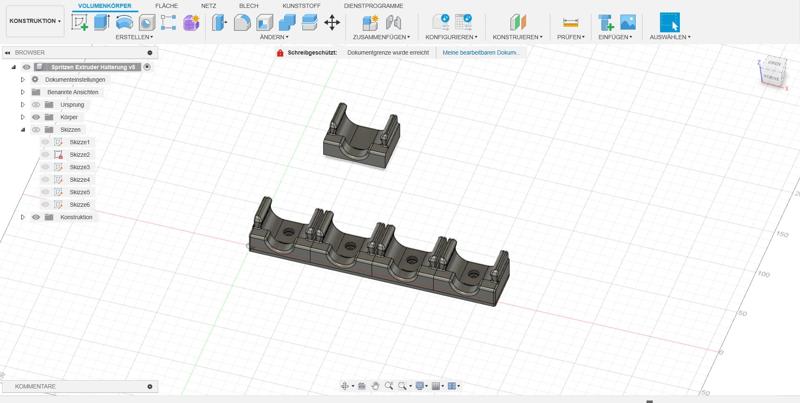Click the ViewCube orientation cube

tap(772, 71)
